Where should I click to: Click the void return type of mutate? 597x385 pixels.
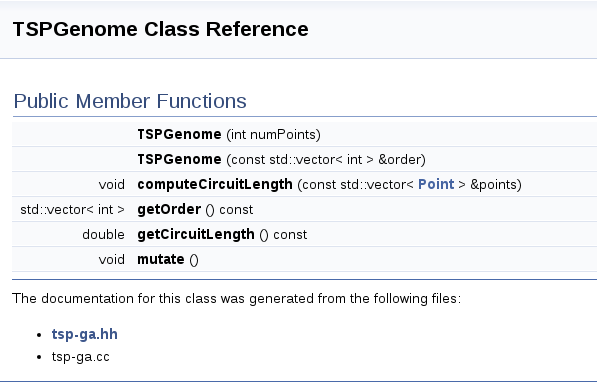(x=112, y=260)
